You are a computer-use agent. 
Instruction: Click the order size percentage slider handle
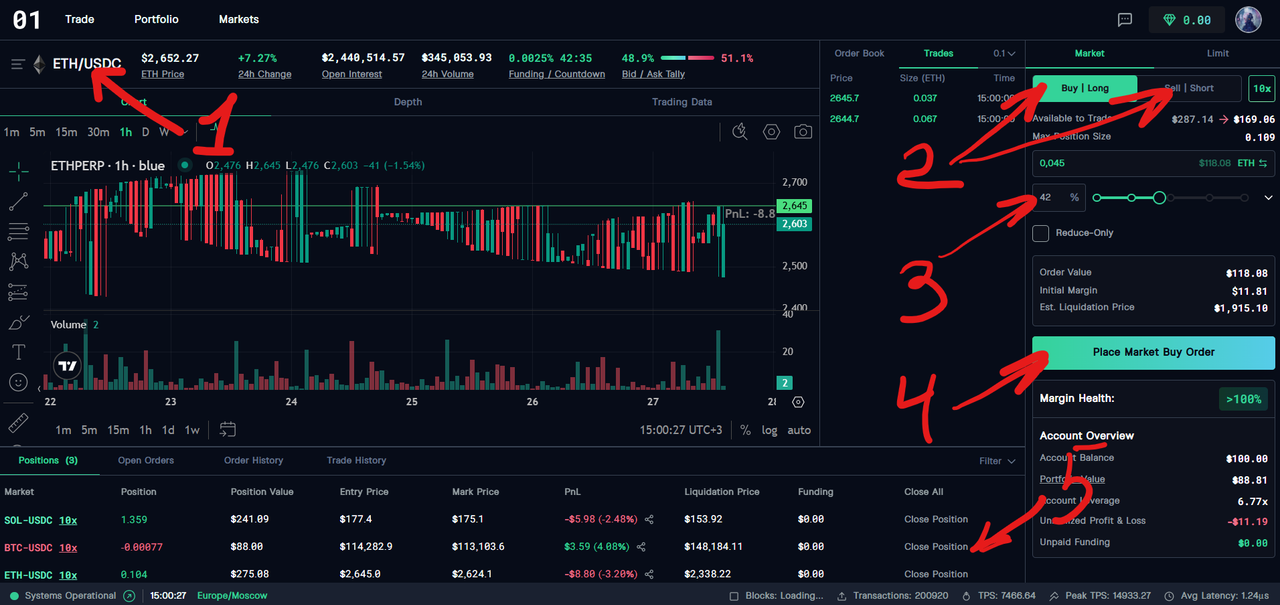(x=1159, y=198)
